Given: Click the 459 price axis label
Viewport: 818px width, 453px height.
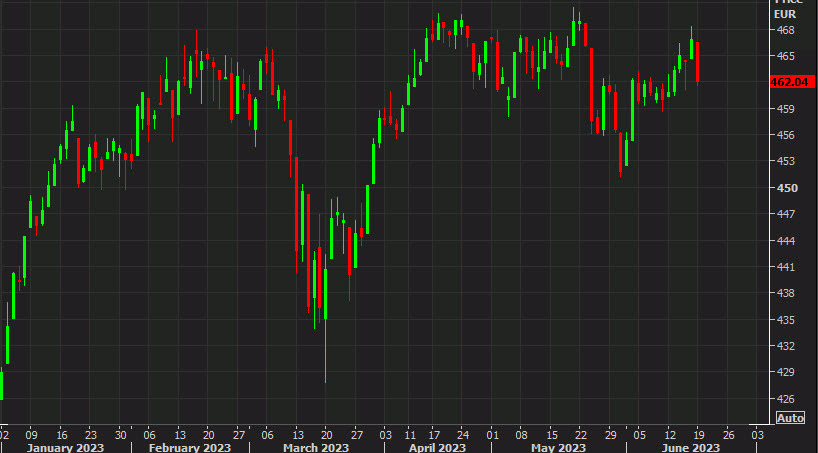Looking at the screenshot, I should [784, 109].
